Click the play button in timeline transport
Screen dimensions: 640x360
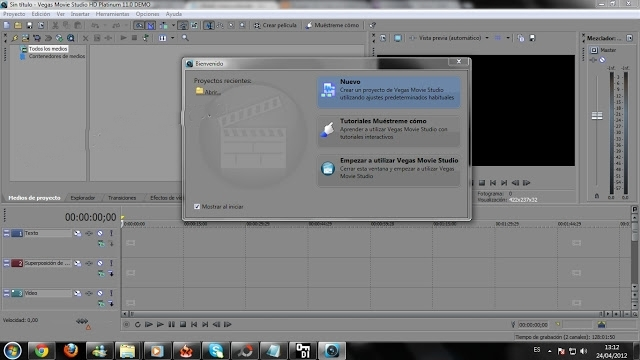click(x=160, y=324)
